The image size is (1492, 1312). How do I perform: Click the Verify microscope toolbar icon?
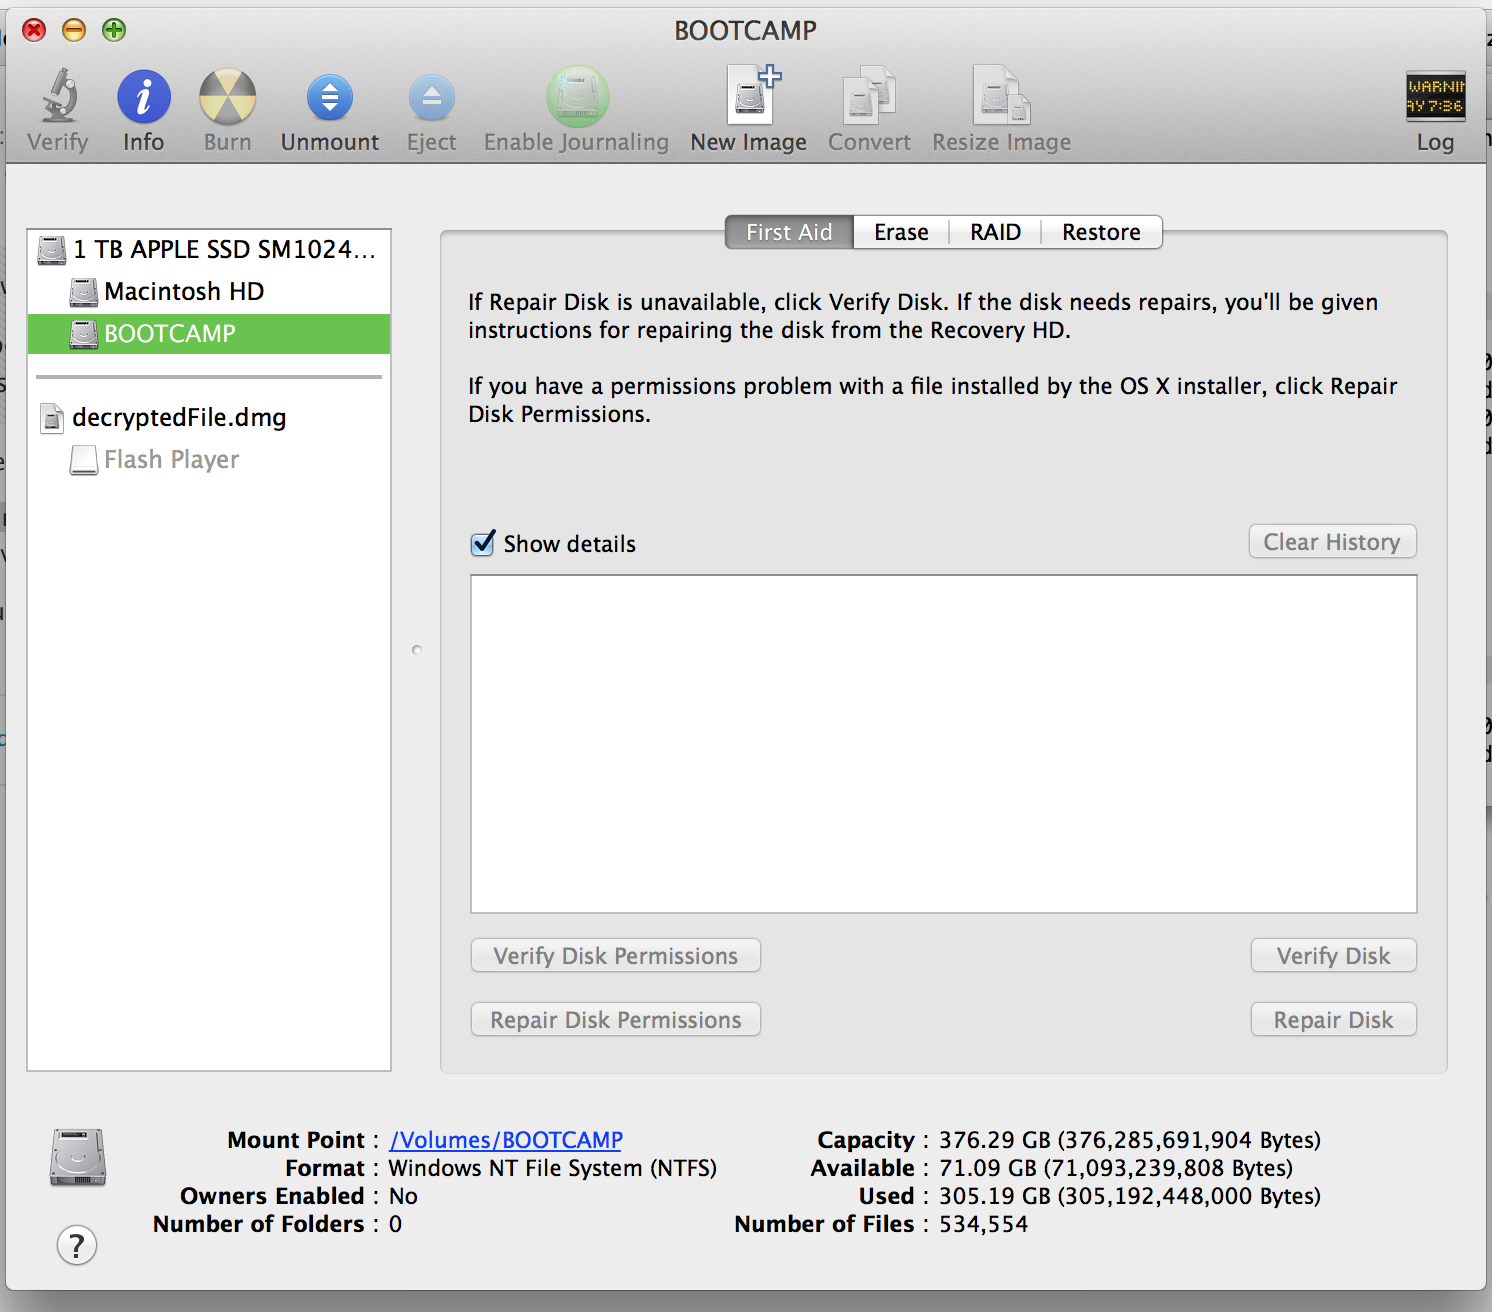point(58,96)
